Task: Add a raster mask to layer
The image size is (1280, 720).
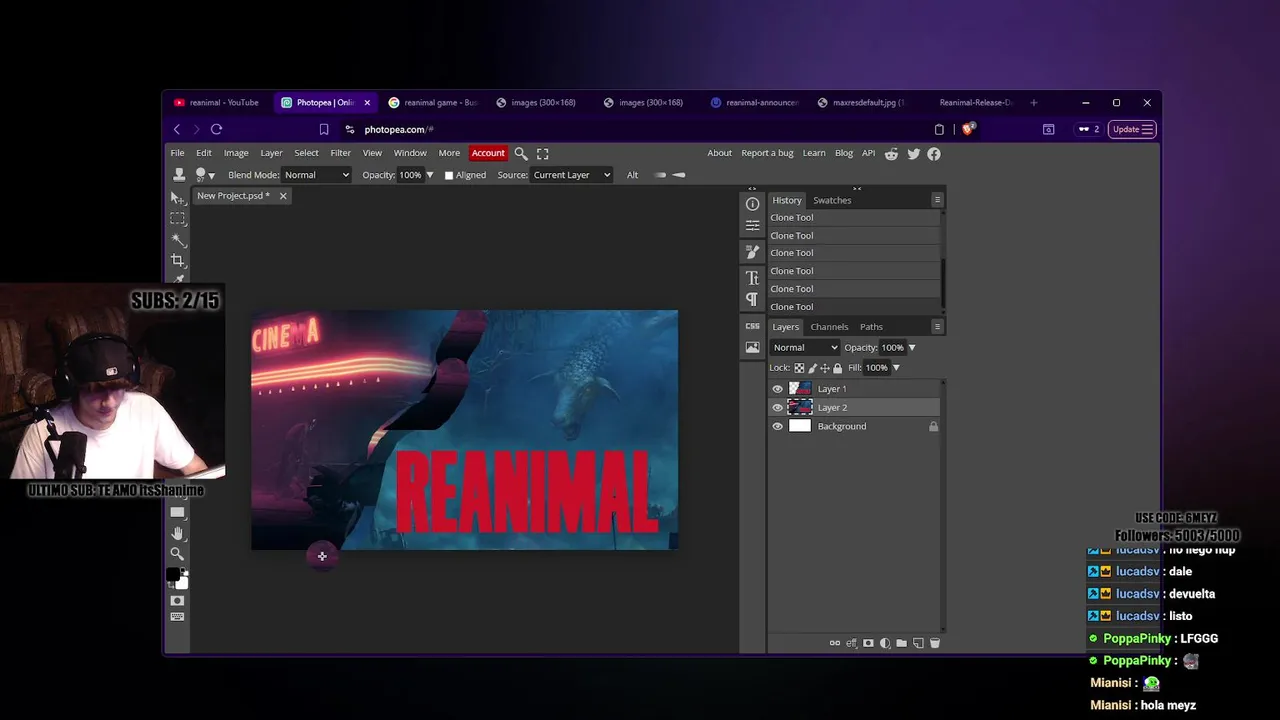Action: 868,643
